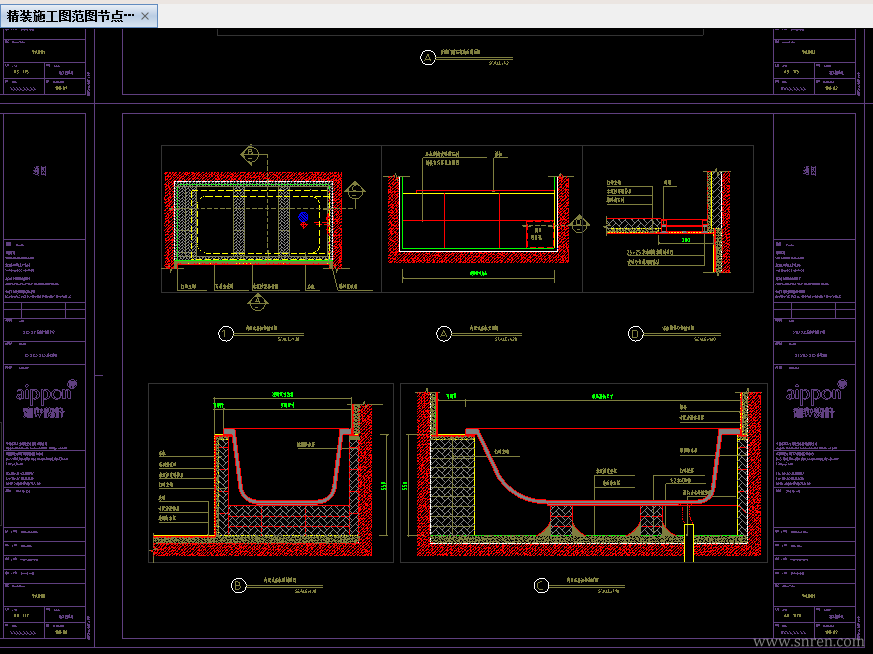Select the D detail callout symbol beside the elevation
The height and width of the screenshot is (654, 873).
point(579,224)
